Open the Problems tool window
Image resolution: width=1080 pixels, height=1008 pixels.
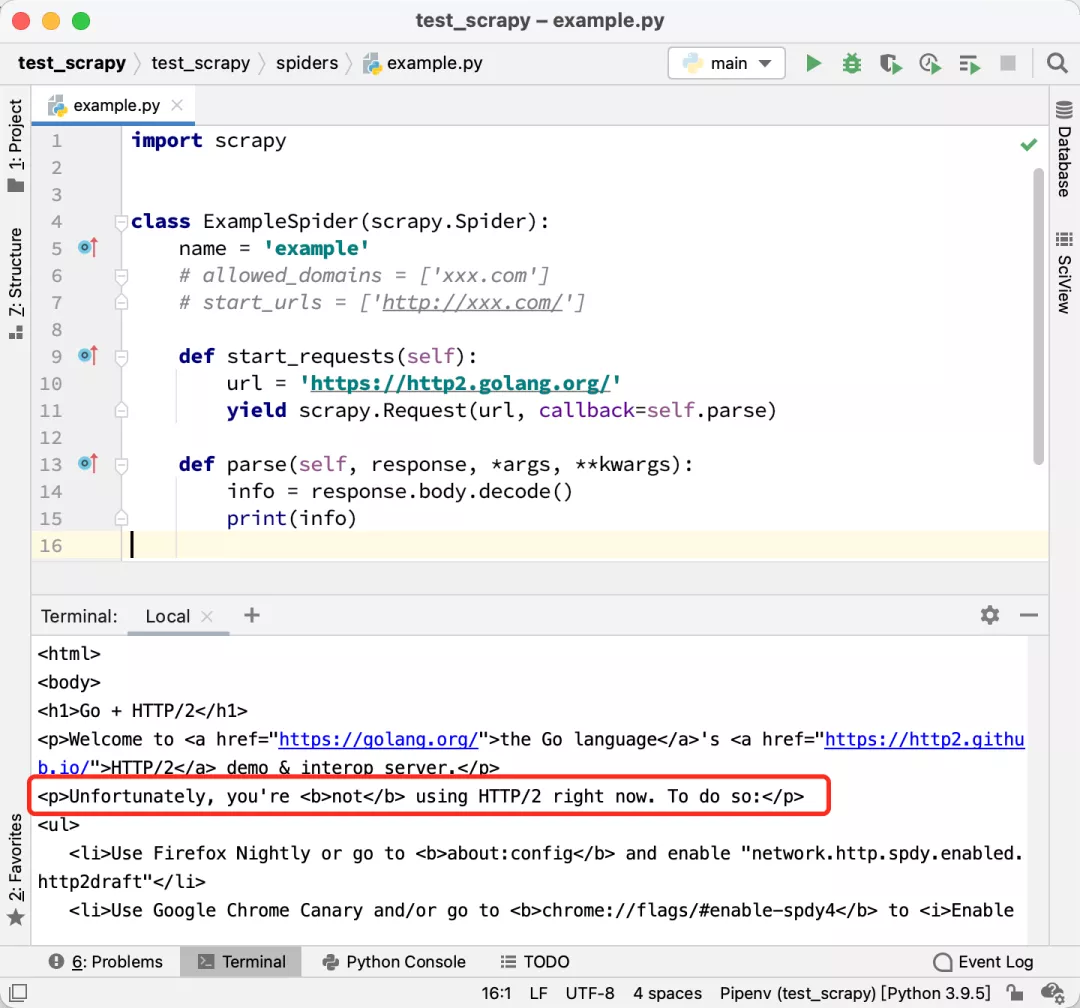click(105, 962)
